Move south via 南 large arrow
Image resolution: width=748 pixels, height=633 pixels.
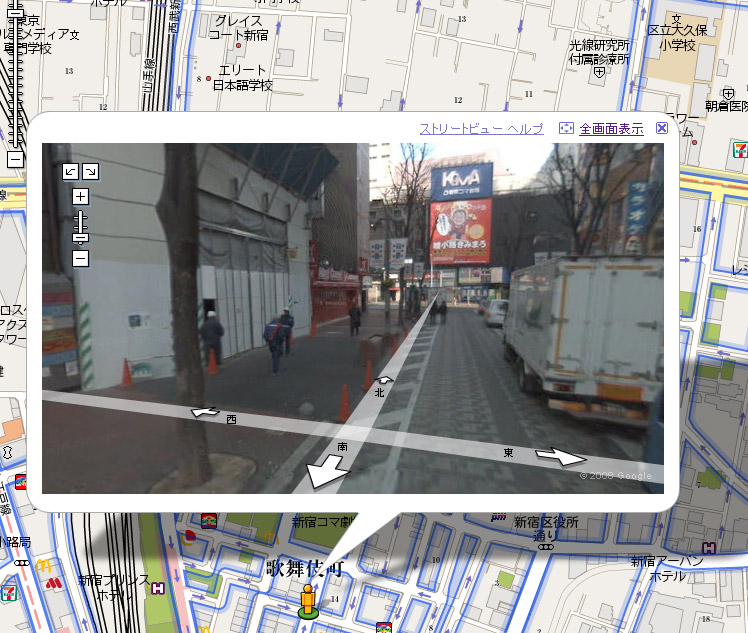(326, 471)
